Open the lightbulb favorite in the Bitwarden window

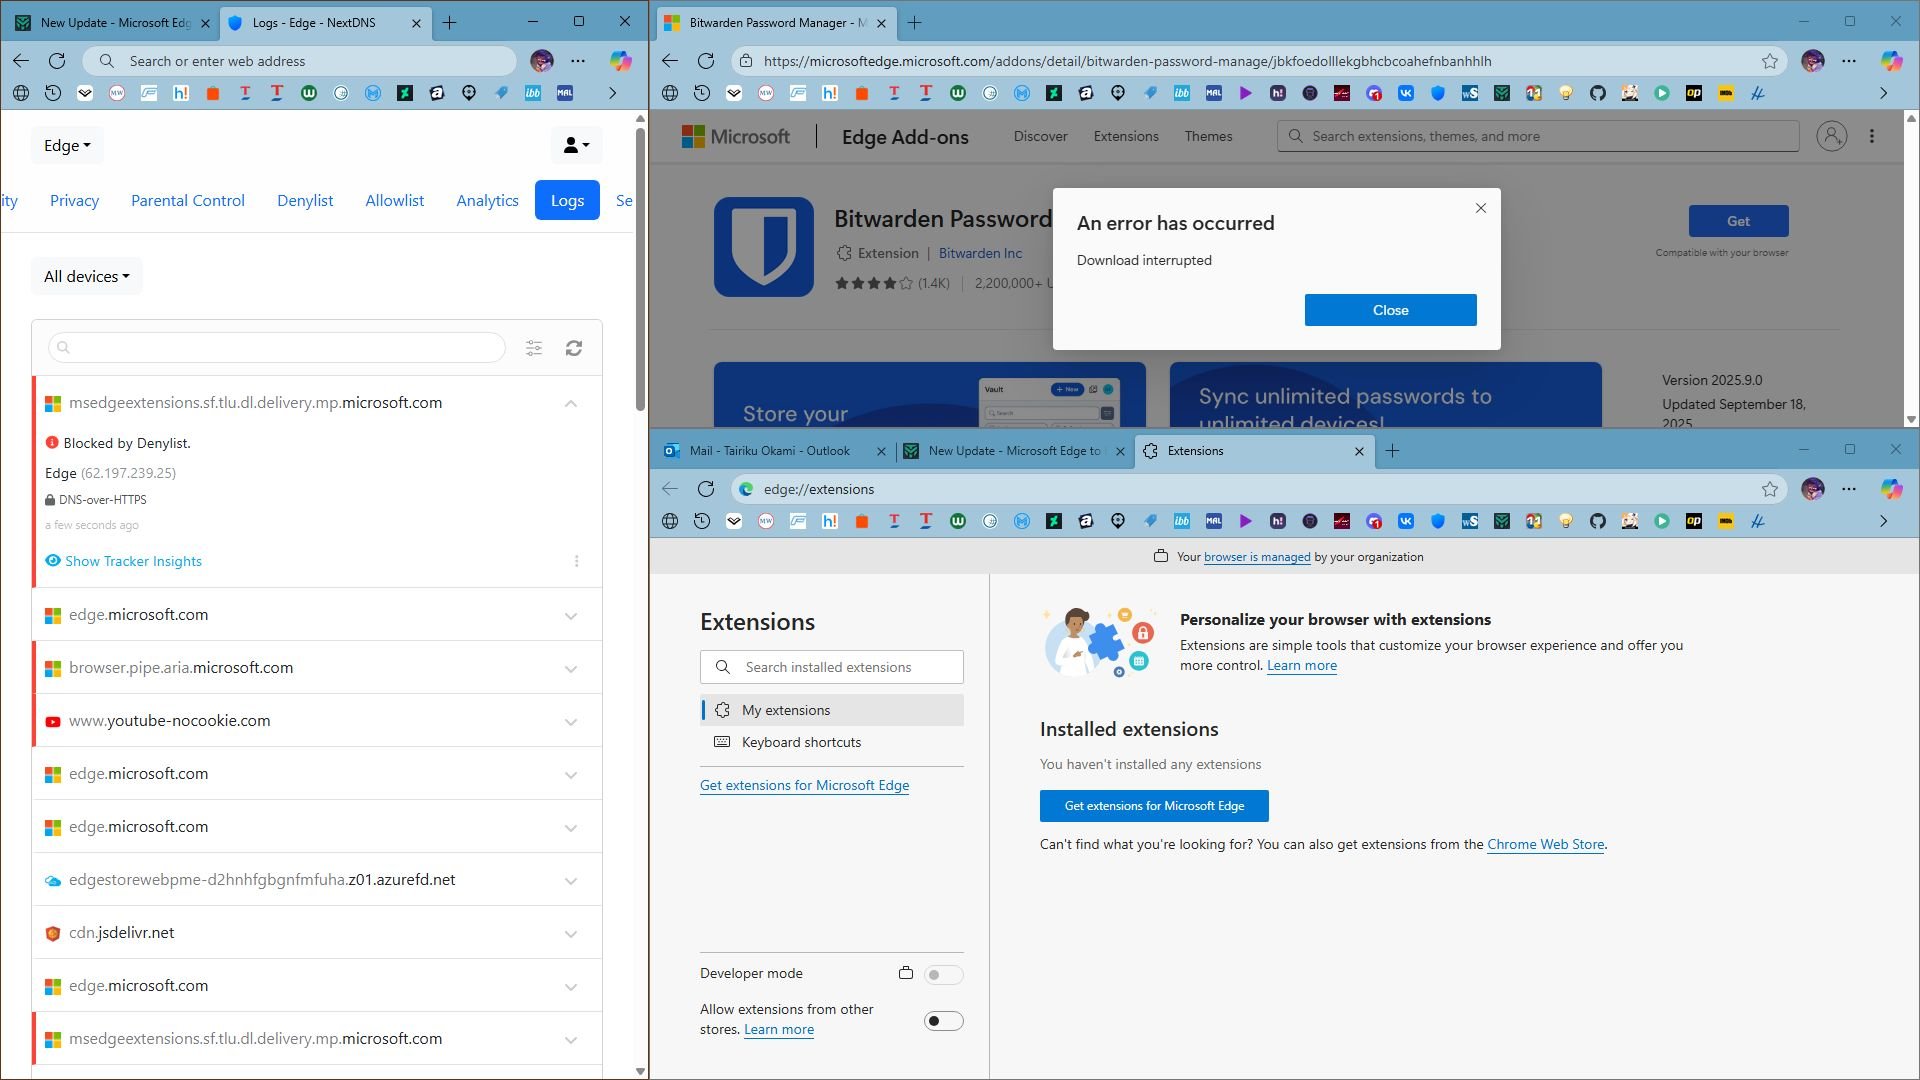coord(1566,93)
